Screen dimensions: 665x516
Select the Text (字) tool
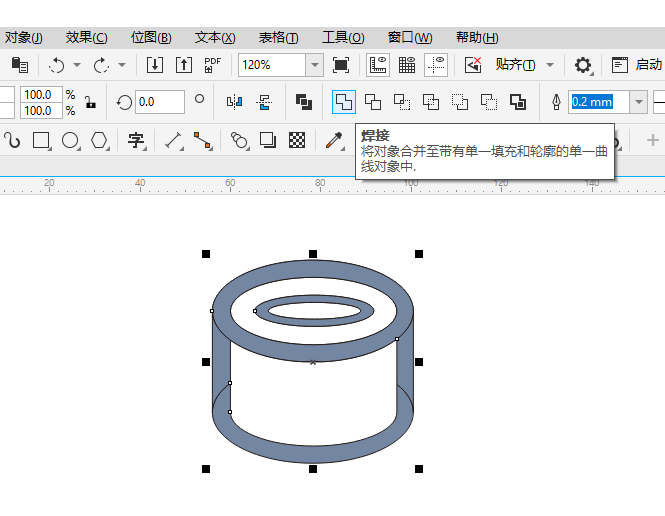[136, 141]
